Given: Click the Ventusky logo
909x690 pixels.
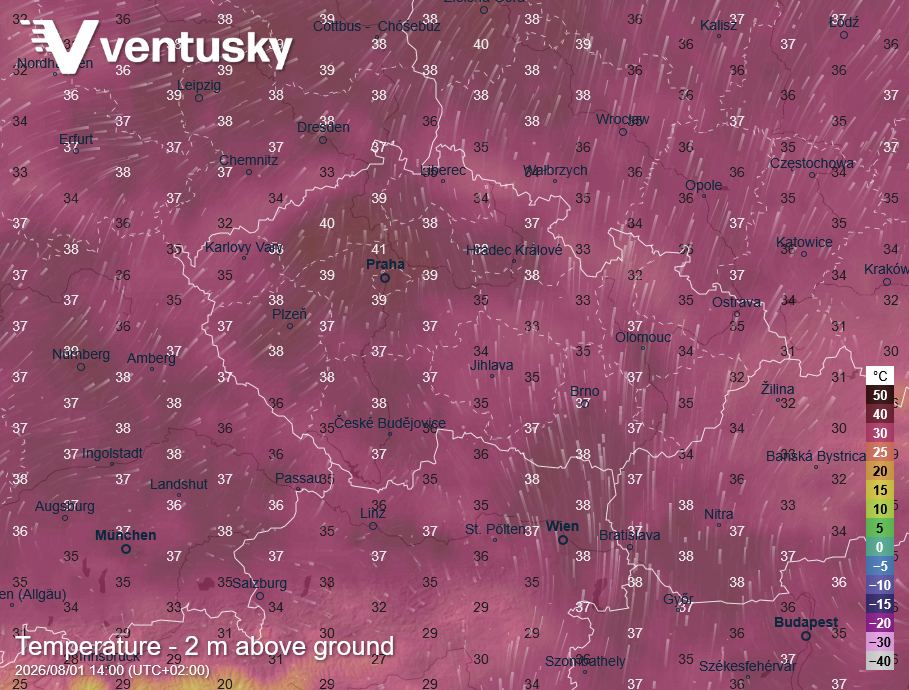Looking at the screenshot, I should pyautogui.click(x=157, y=46).
